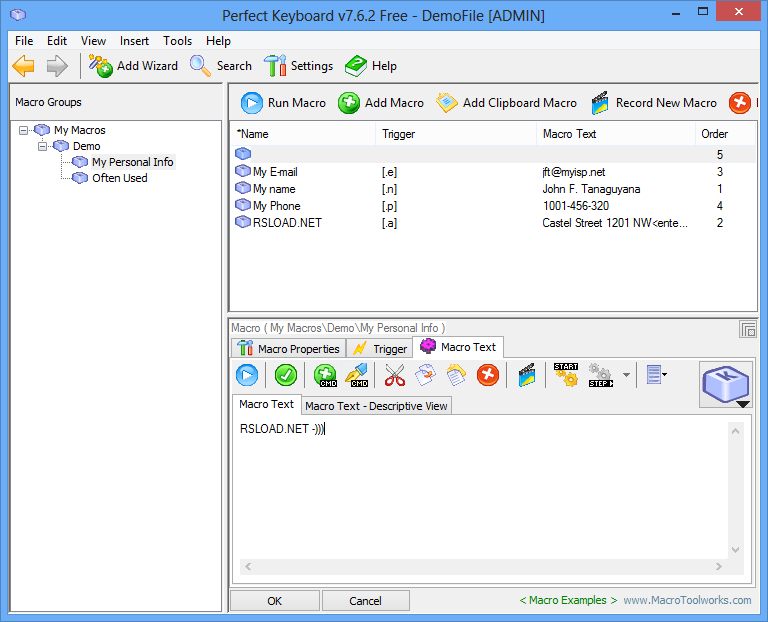Click the edit command CMD pen icon

[x=357, y=375]
